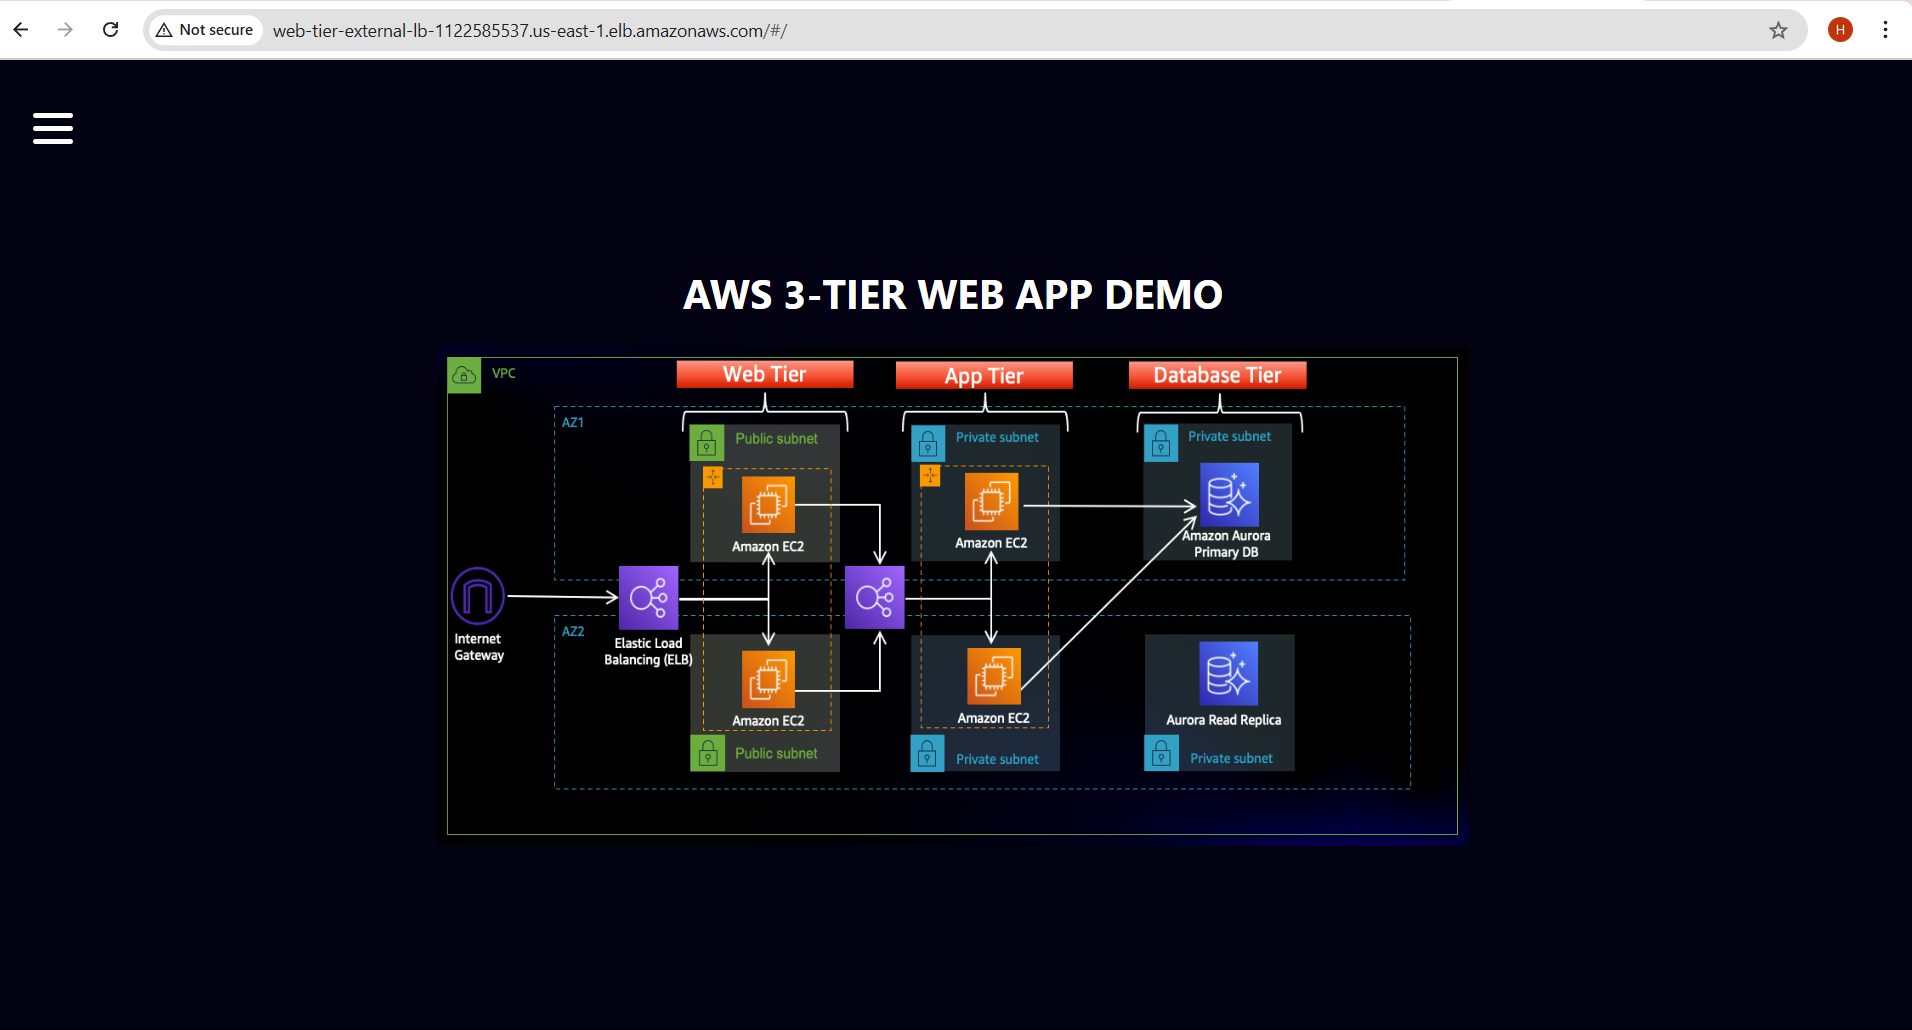This screenshot has width=1912, height=1030.
Task: Click the App Tier AZ1 Private subnet lock icon
Action: point(928,443)
